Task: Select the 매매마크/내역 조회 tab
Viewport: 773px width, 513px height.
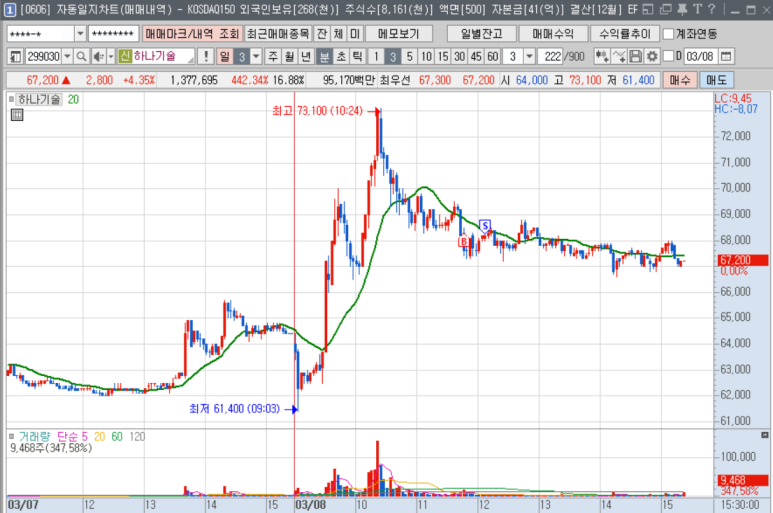Action: click(191, 34)
